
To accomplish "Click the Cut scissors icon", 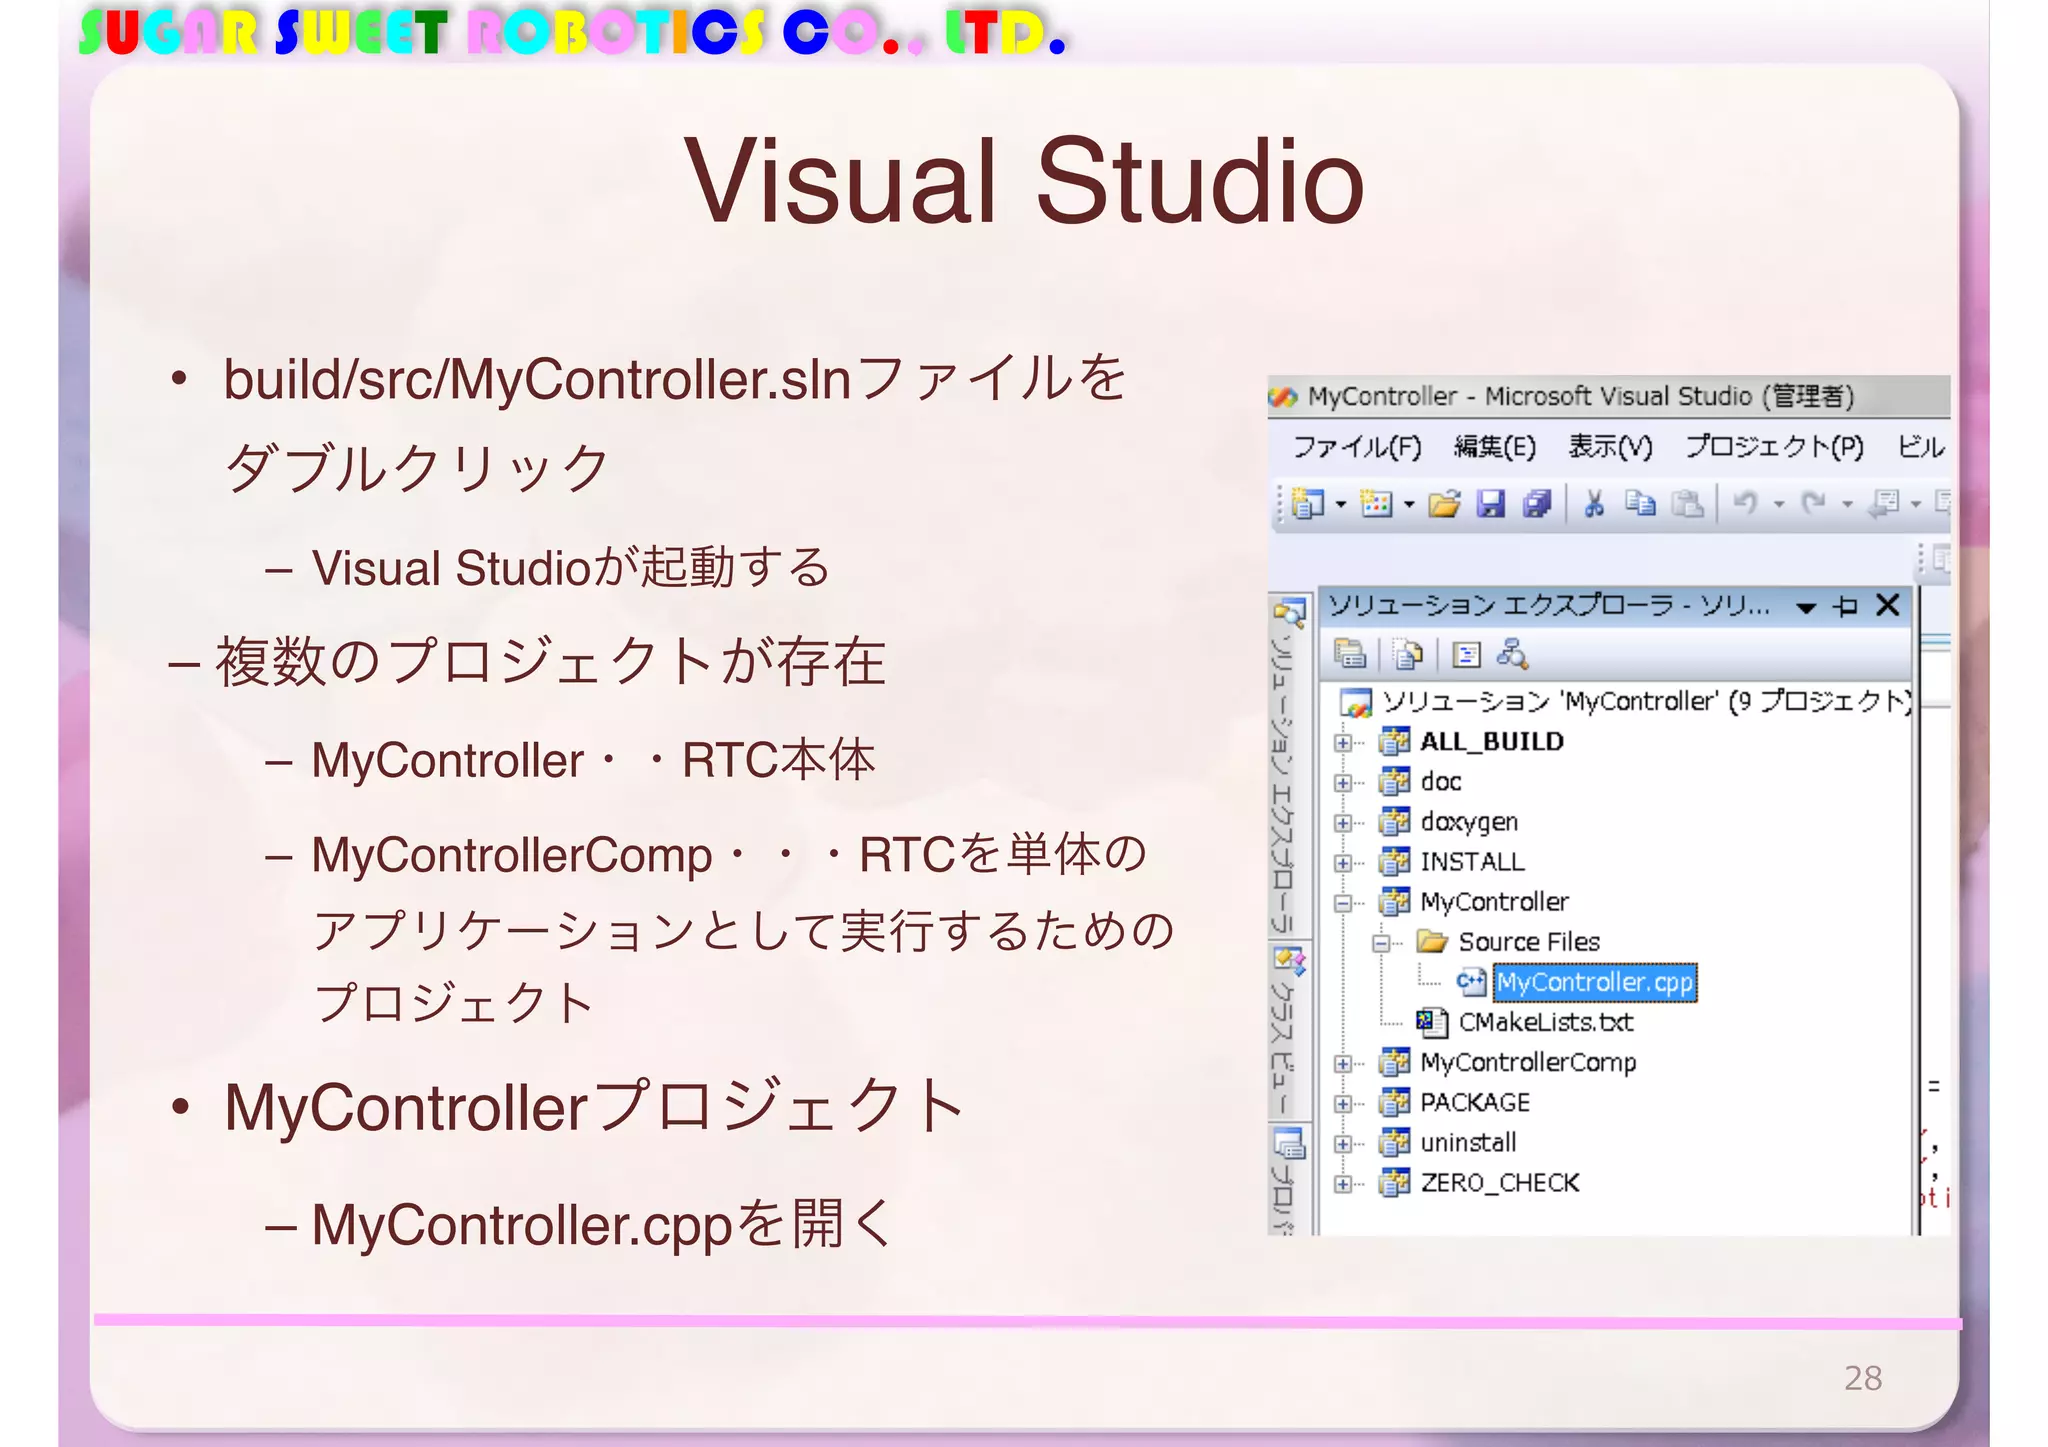I will 1594,503.
